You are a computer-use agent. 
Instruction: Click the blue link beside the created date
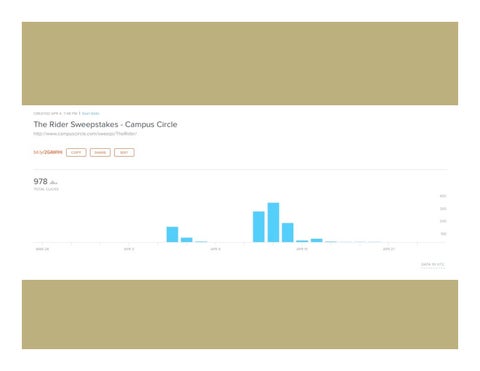[90, 113]
